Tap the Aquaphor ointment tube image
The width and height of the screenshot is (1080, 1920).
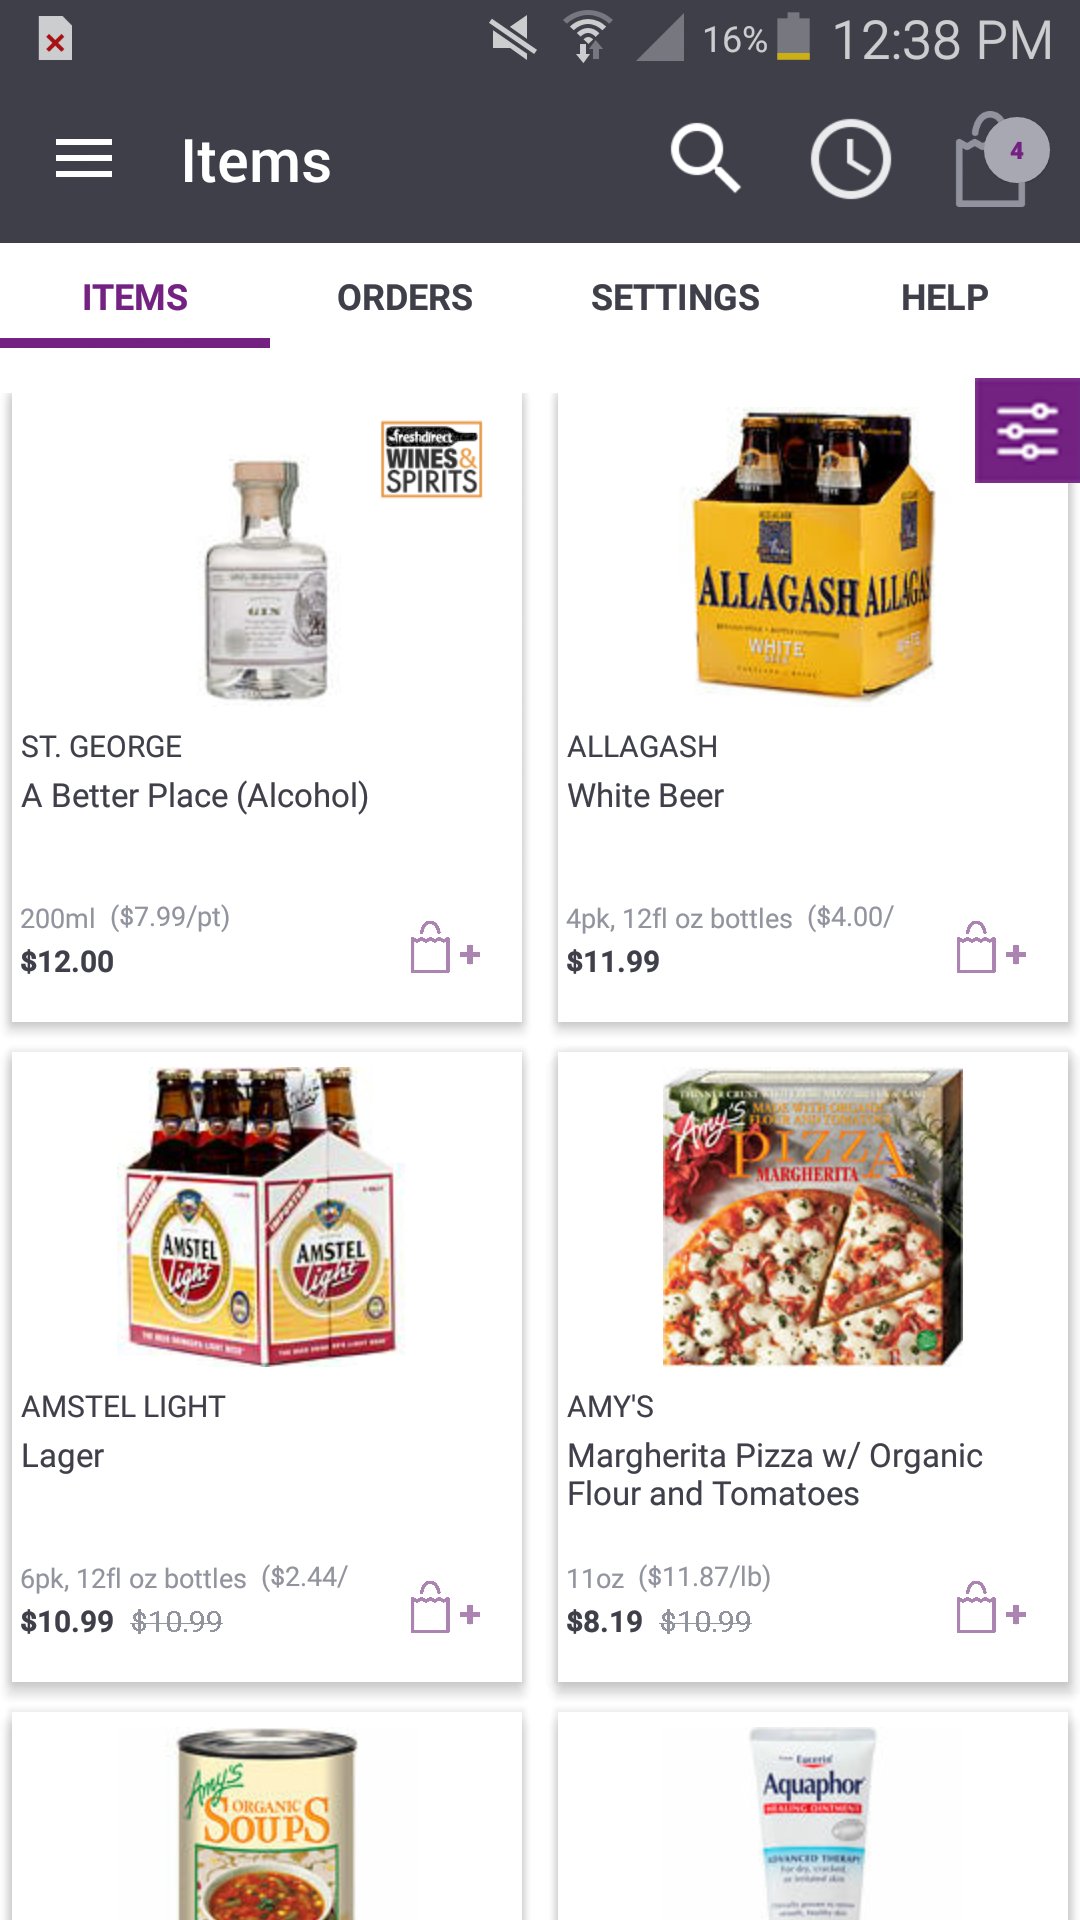click(812, 1820)
